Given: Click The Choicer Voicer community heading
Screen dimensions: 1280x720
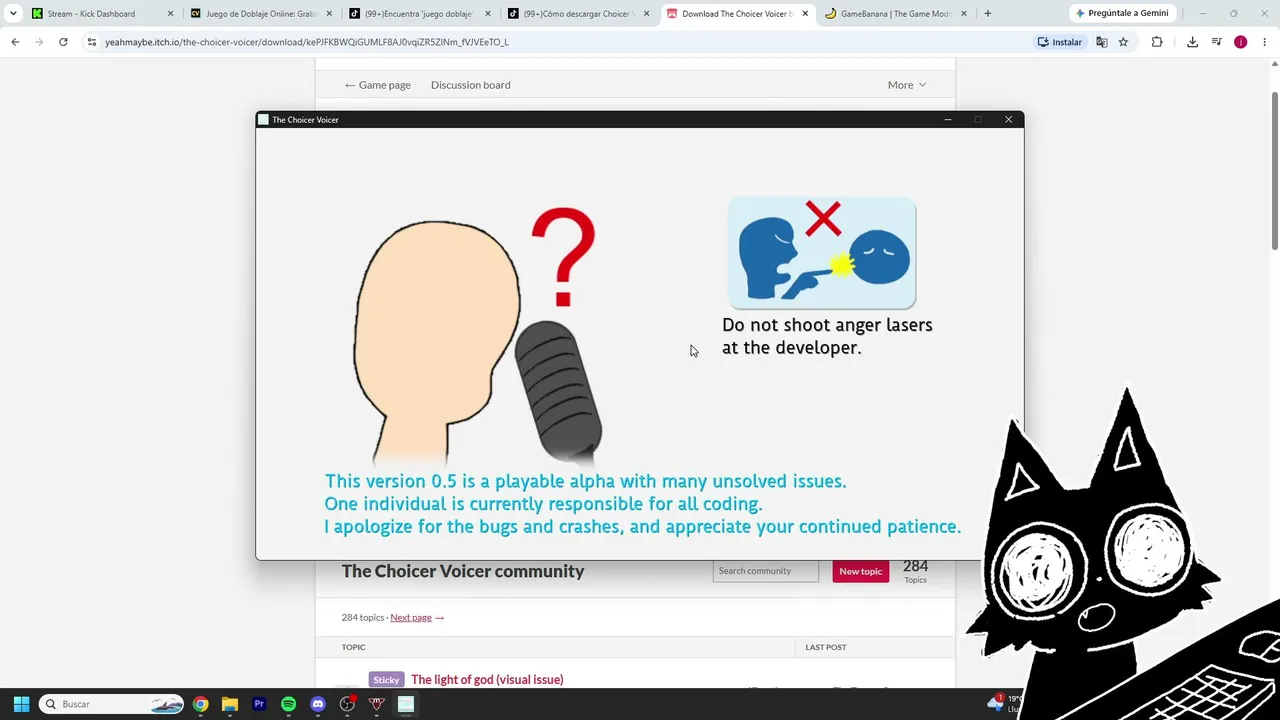Looking at the screenshot, I should [x=463, y=571].
